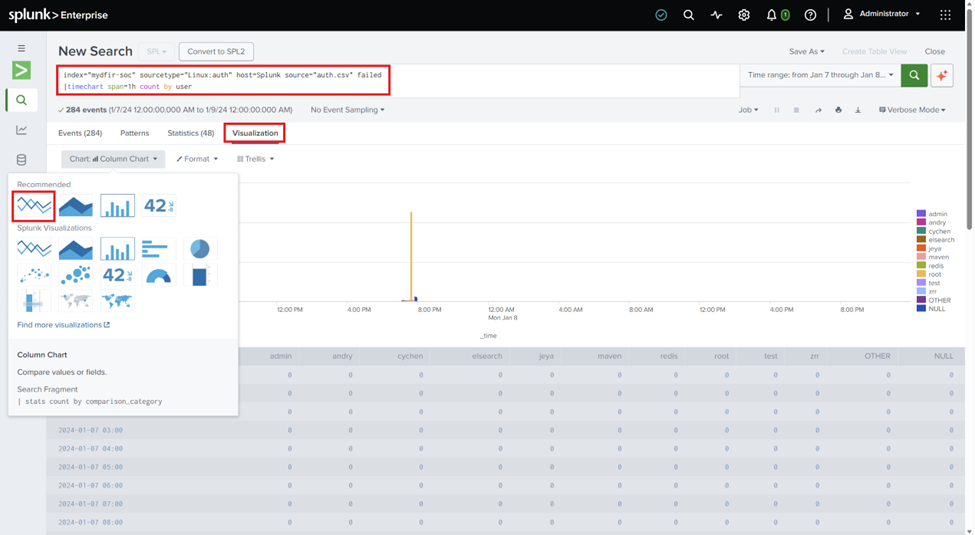Select Line Chart under Recommended
This screenshot has height=535, width=975.
[x=34, y=206]
